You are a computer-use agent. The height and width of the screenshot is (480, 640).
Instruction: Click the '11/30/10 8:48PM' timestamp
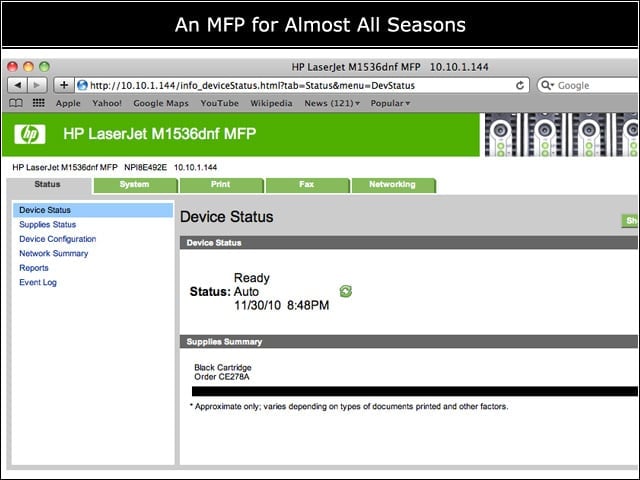pyautogui.click(x=282, y=305)
